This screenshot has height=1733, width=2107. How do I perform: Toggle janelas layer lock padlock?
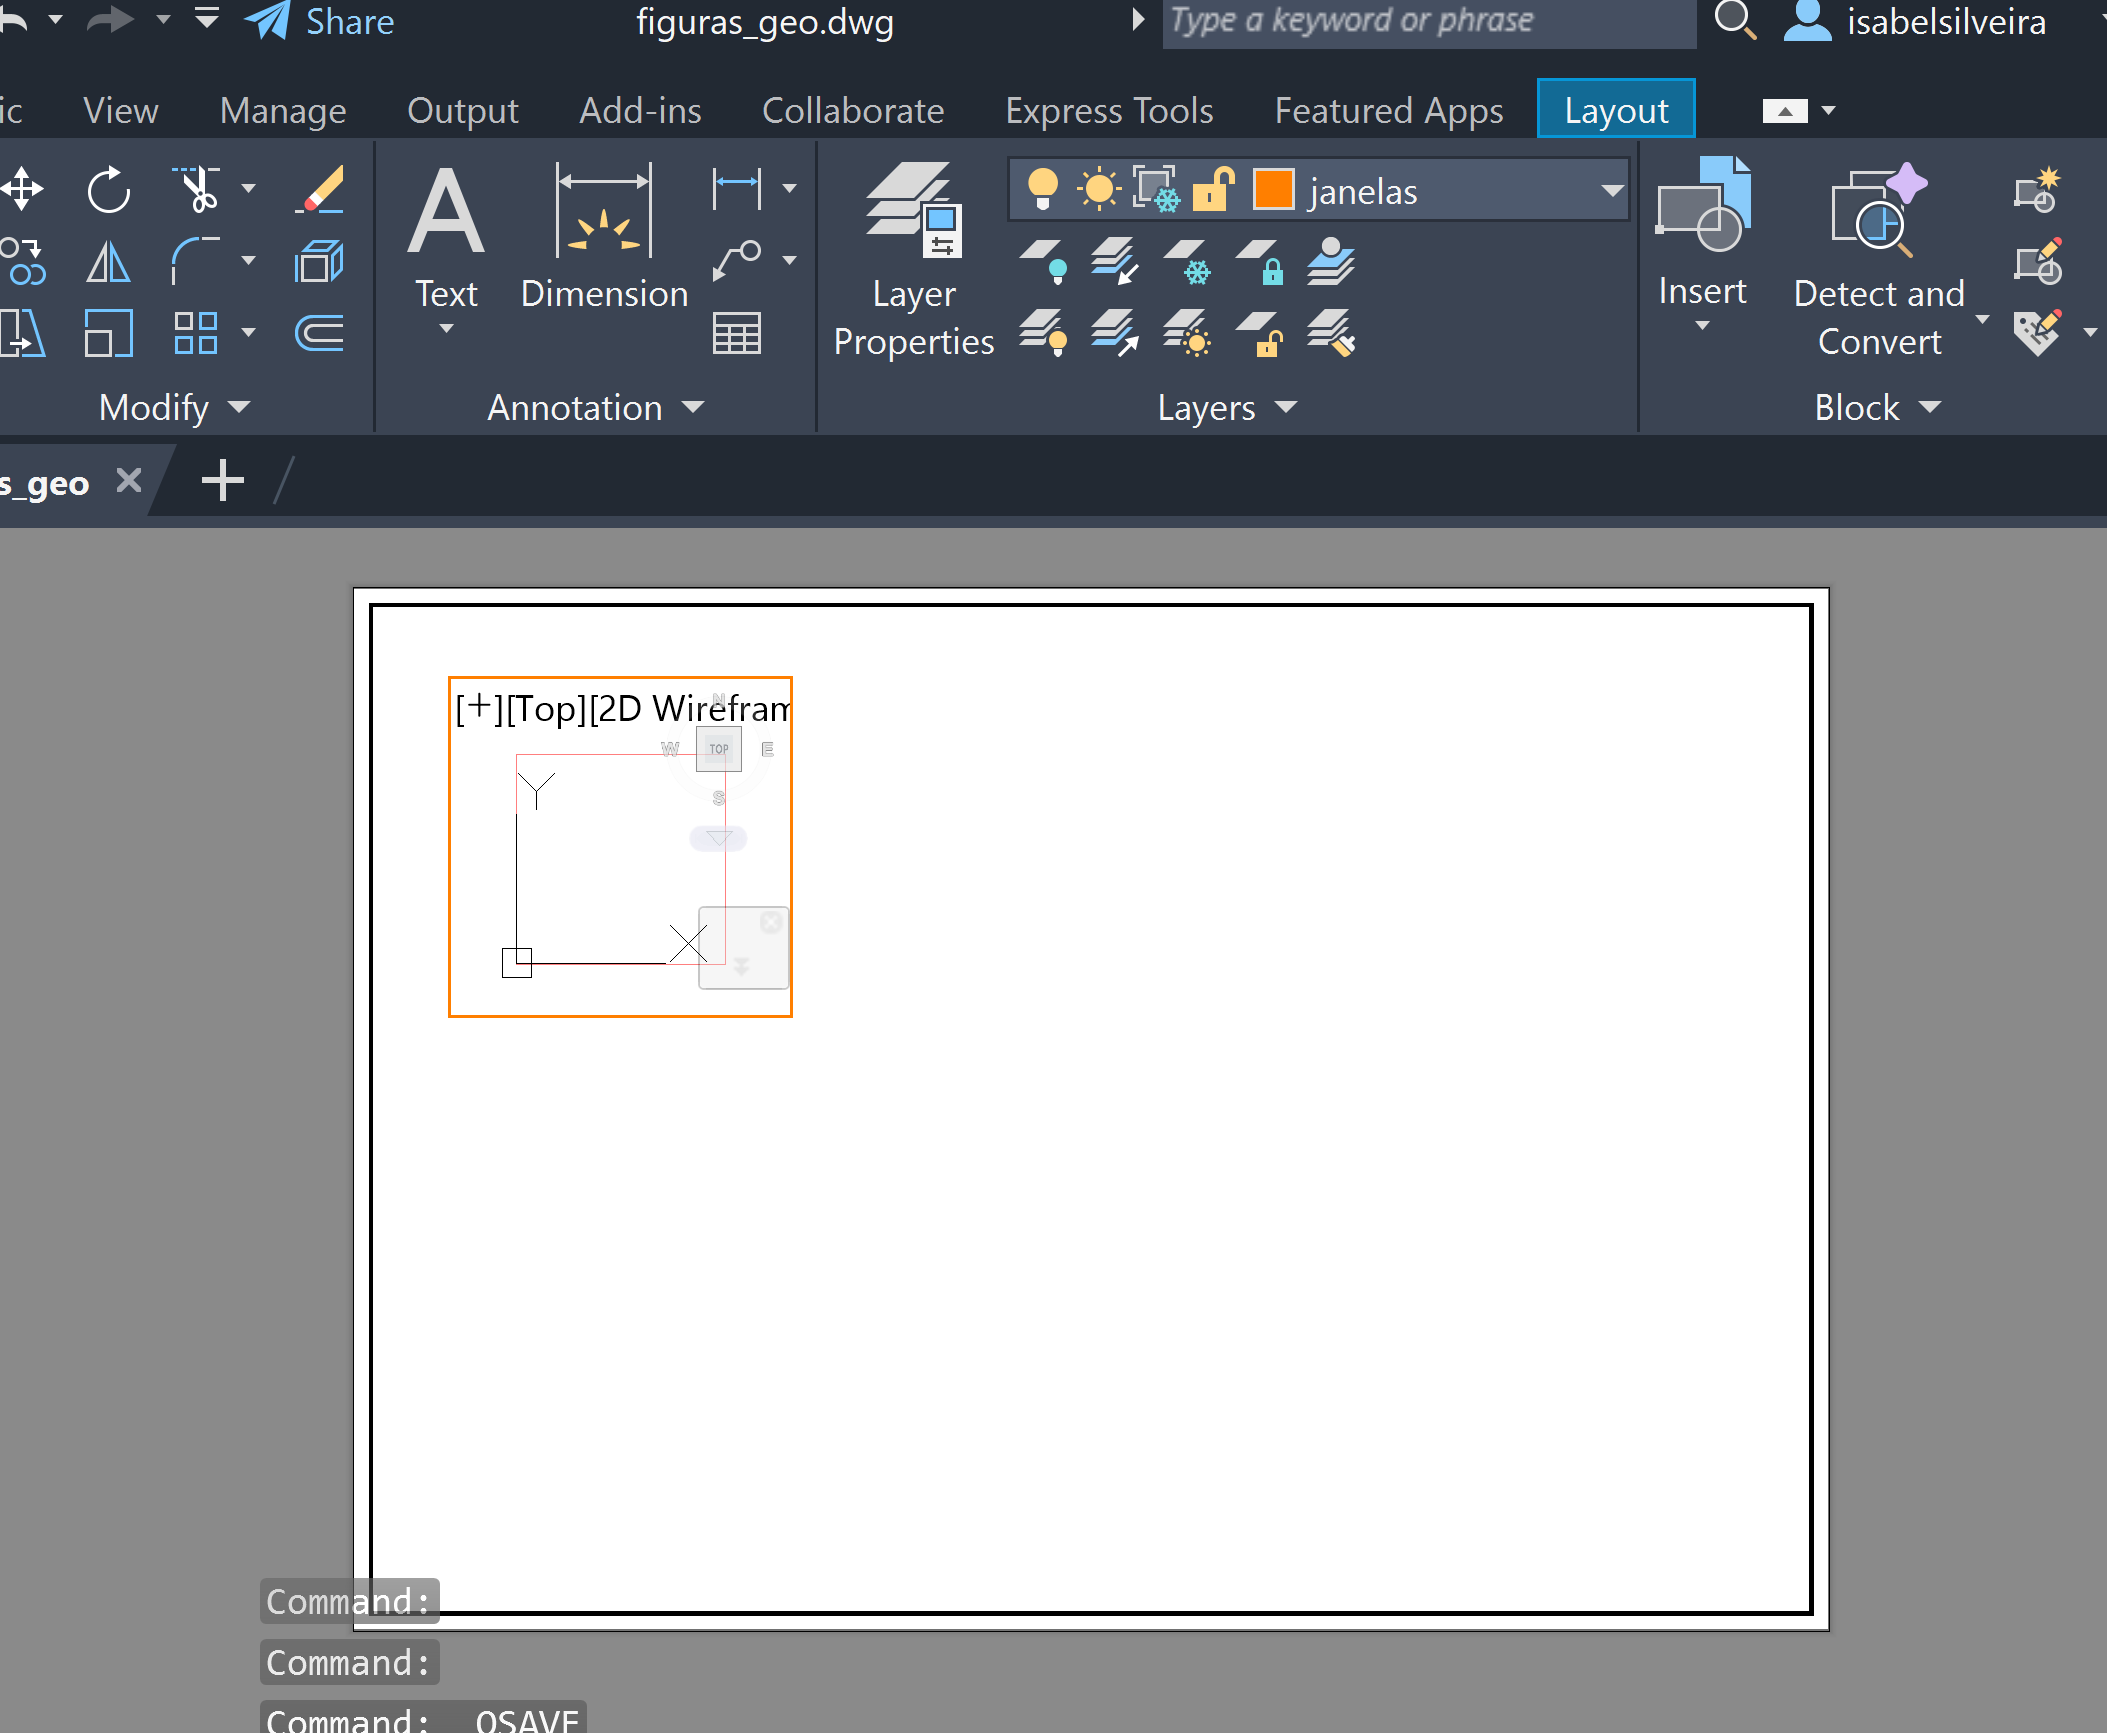[1213, 189]
